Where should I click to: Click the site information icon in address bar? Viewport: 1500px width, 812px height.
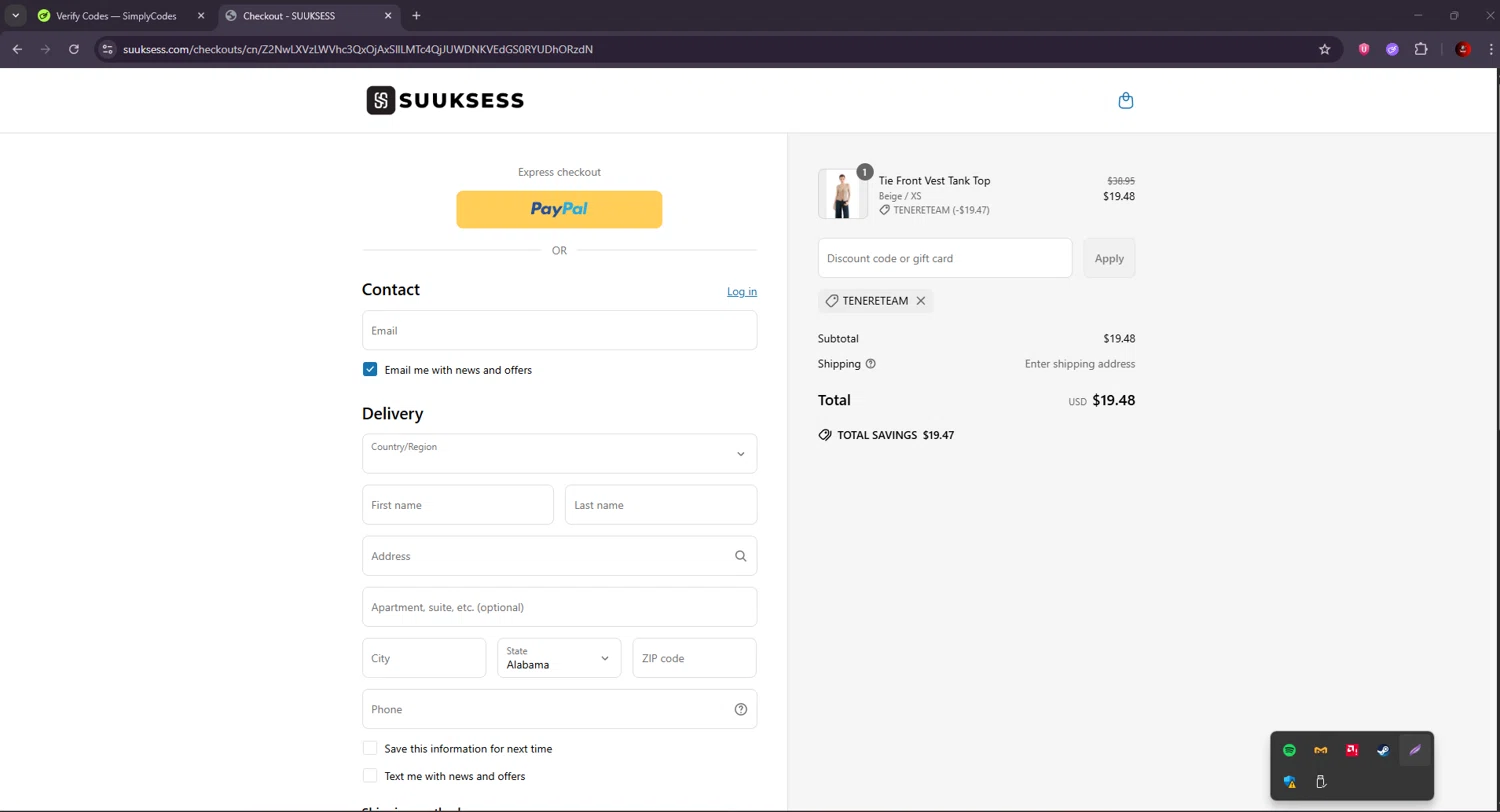coord(109,49)
